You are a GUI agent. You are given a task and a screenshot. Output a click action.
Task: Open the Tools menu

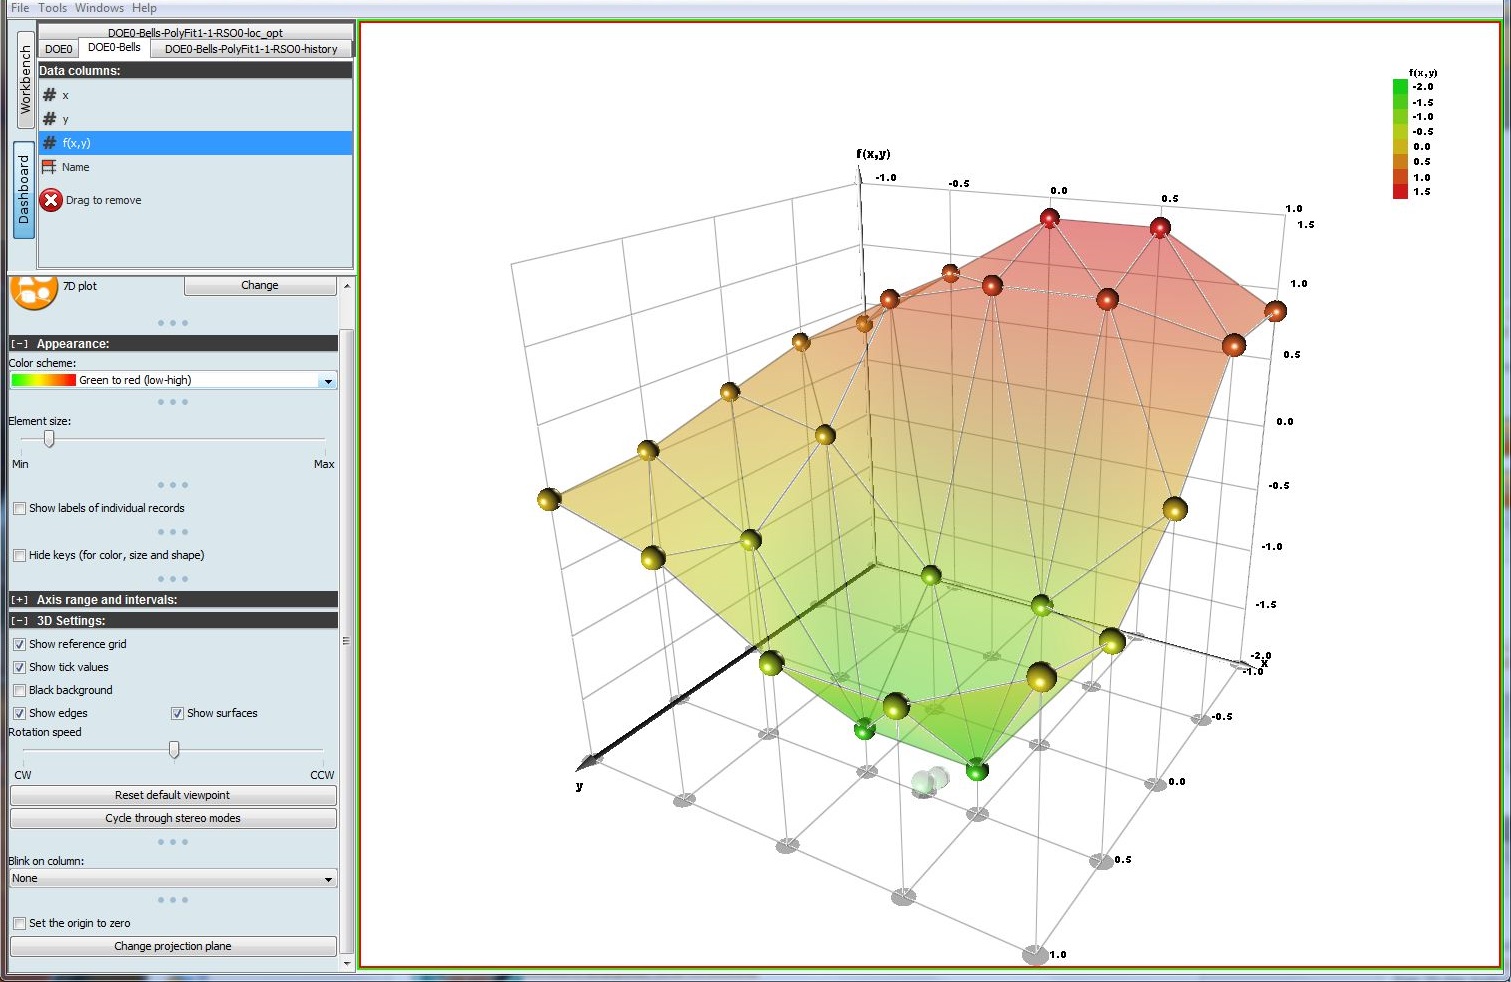[52, 8]
